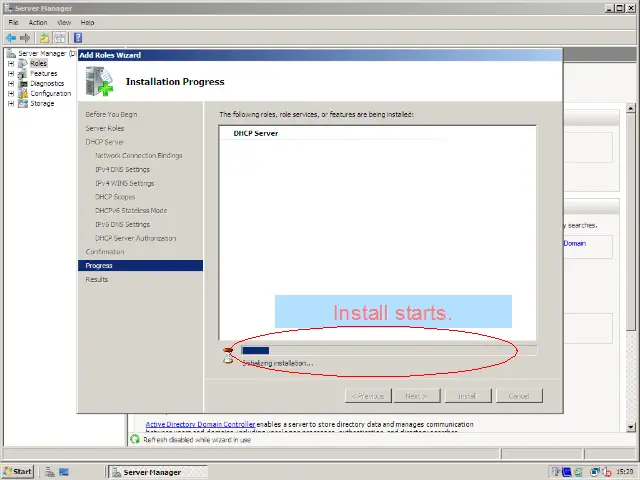
Task: Click the DHCP Server Authorization step
Action: [136, 238]
